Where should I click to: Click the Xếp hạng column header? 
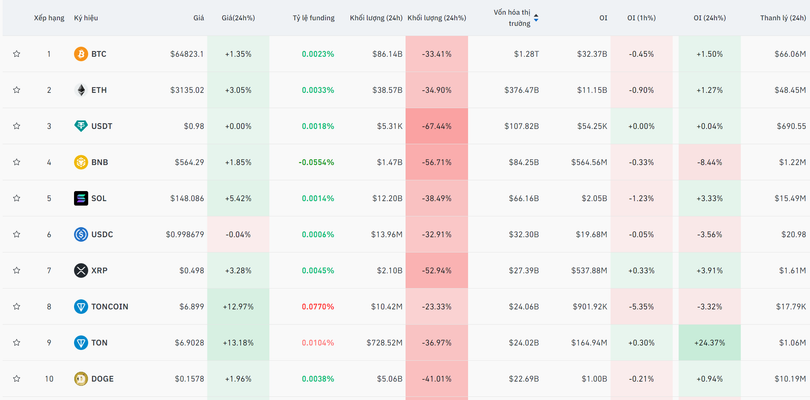pos(49,18)
